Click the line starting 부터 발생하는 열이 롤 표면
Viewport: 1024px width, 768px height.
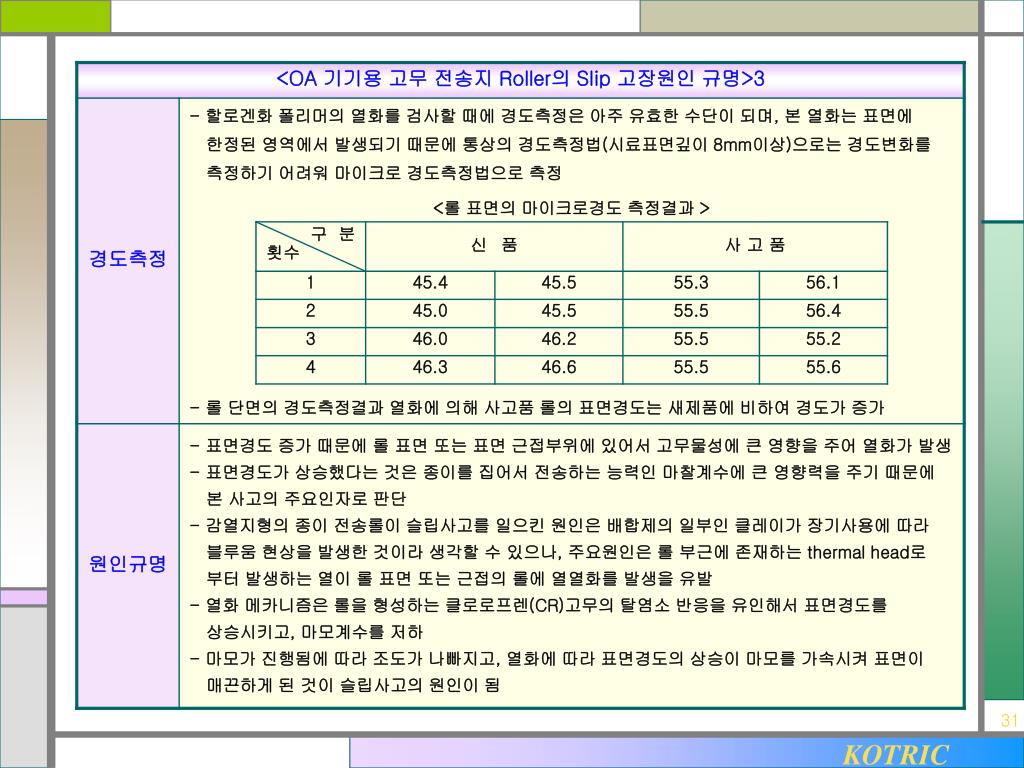[459, 579]
